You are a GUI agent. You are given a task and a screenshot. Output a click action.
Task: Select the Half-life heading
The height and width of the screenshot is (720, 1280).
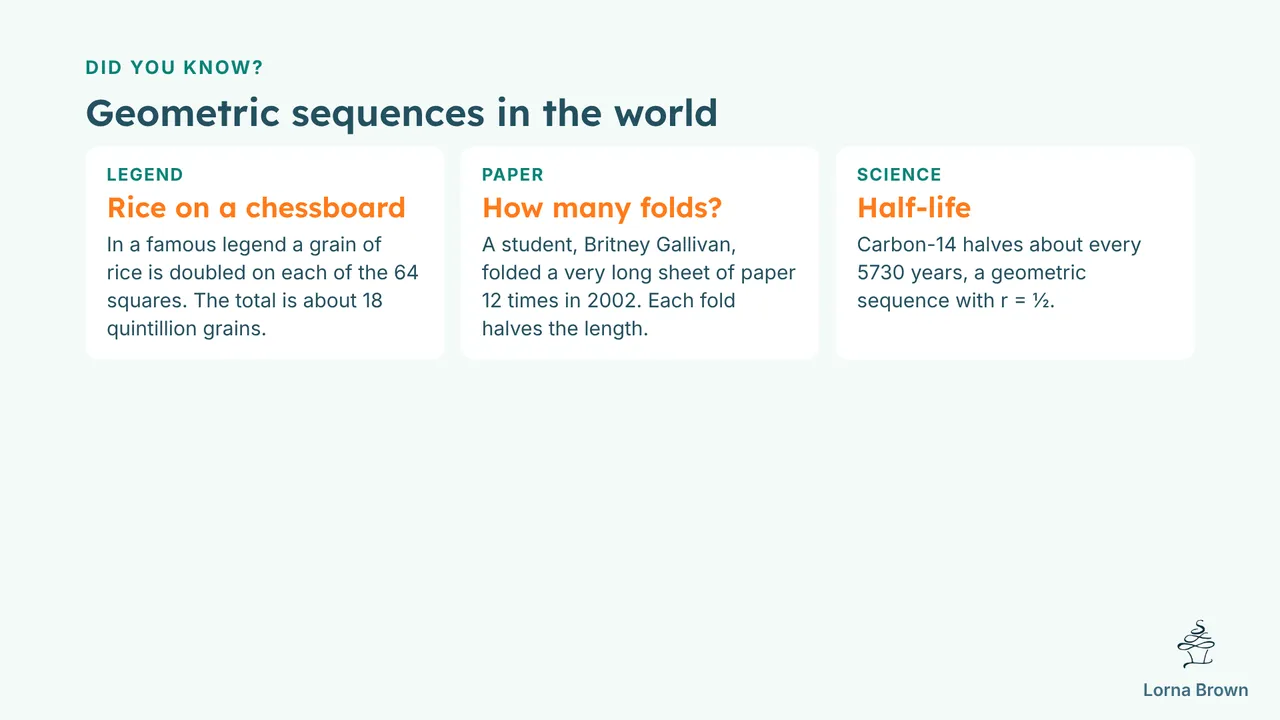point(914,208)
